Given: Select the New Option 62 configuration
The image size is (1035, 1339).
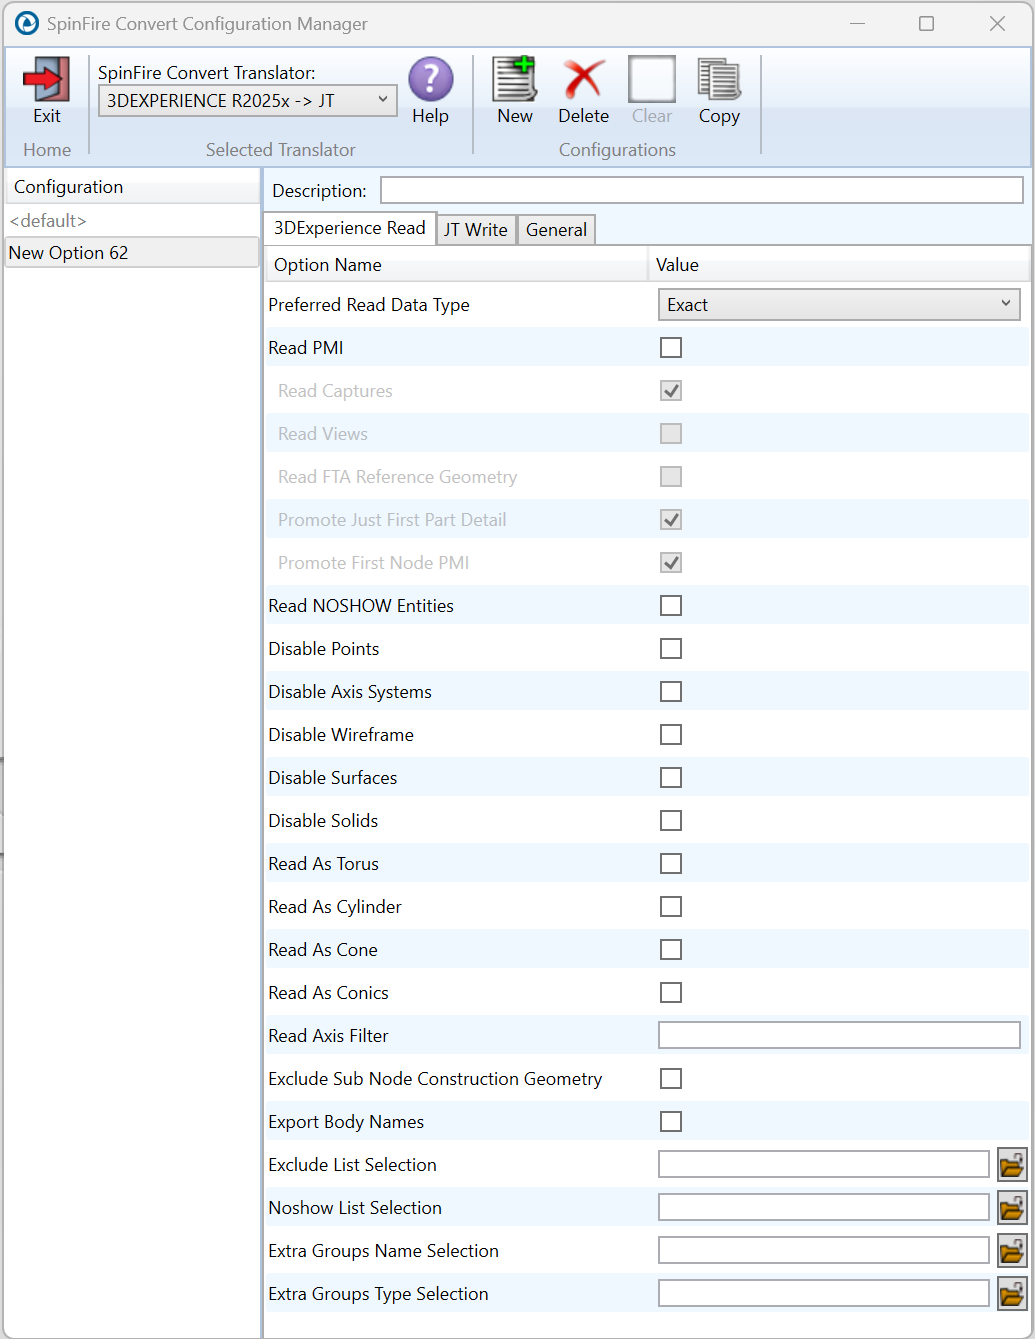Looking at the screenshot, I should click(x=132, y=253).
